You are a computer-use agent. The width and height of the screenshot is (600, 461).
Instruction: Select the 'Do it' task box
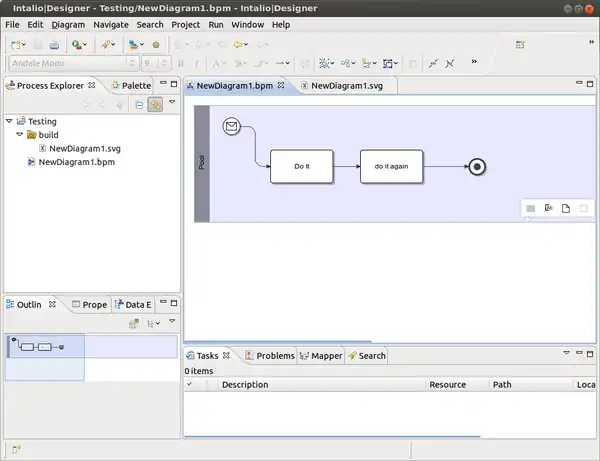[301, 166]
